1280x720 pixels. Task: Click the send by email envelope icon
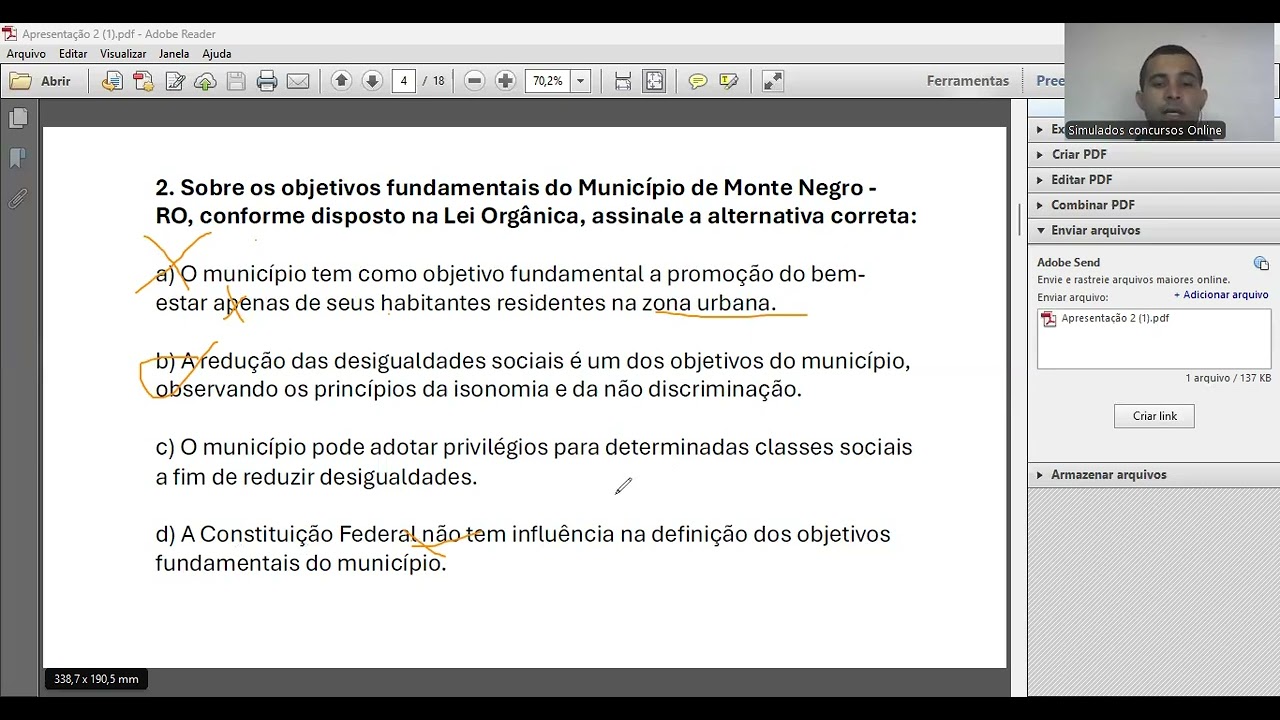(x=298, y=81)
